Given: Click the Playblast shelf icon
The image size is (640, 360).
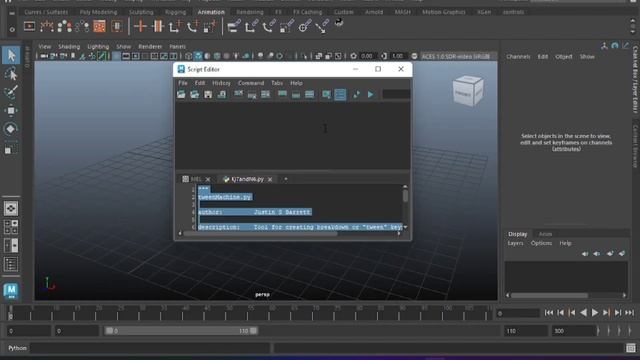Looking at the screenshot, I should click(29, 27).
